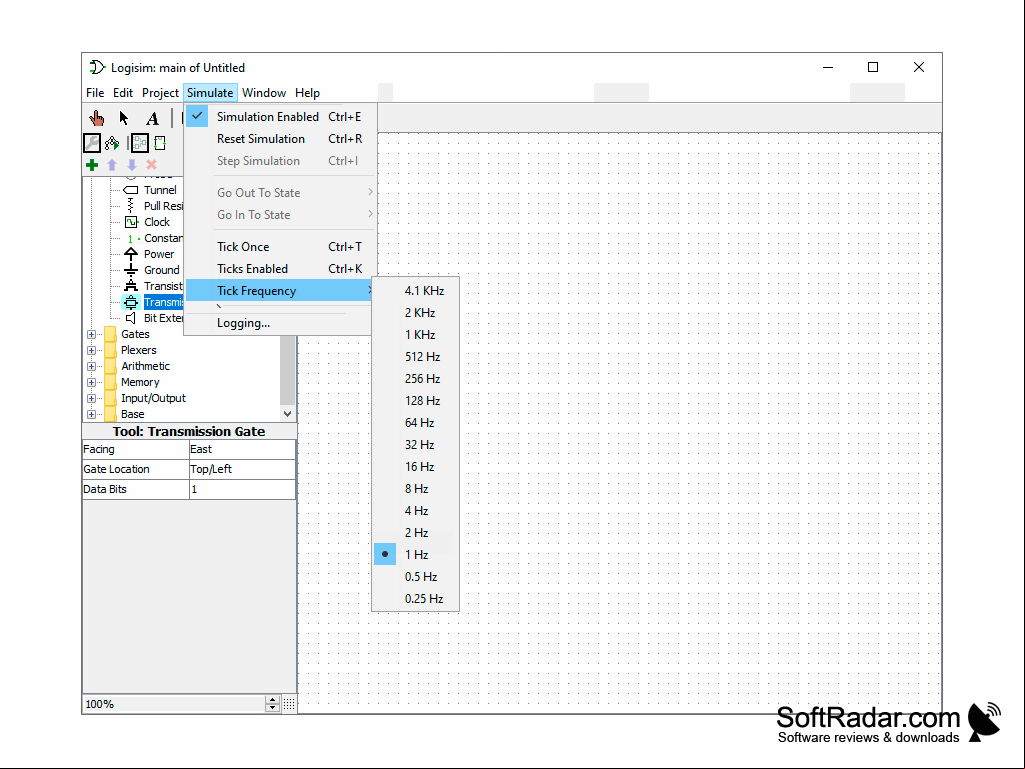Viewport: 1025px width, 769px height.
Task: Click the Memory folder label
Action: coord(140,383)
